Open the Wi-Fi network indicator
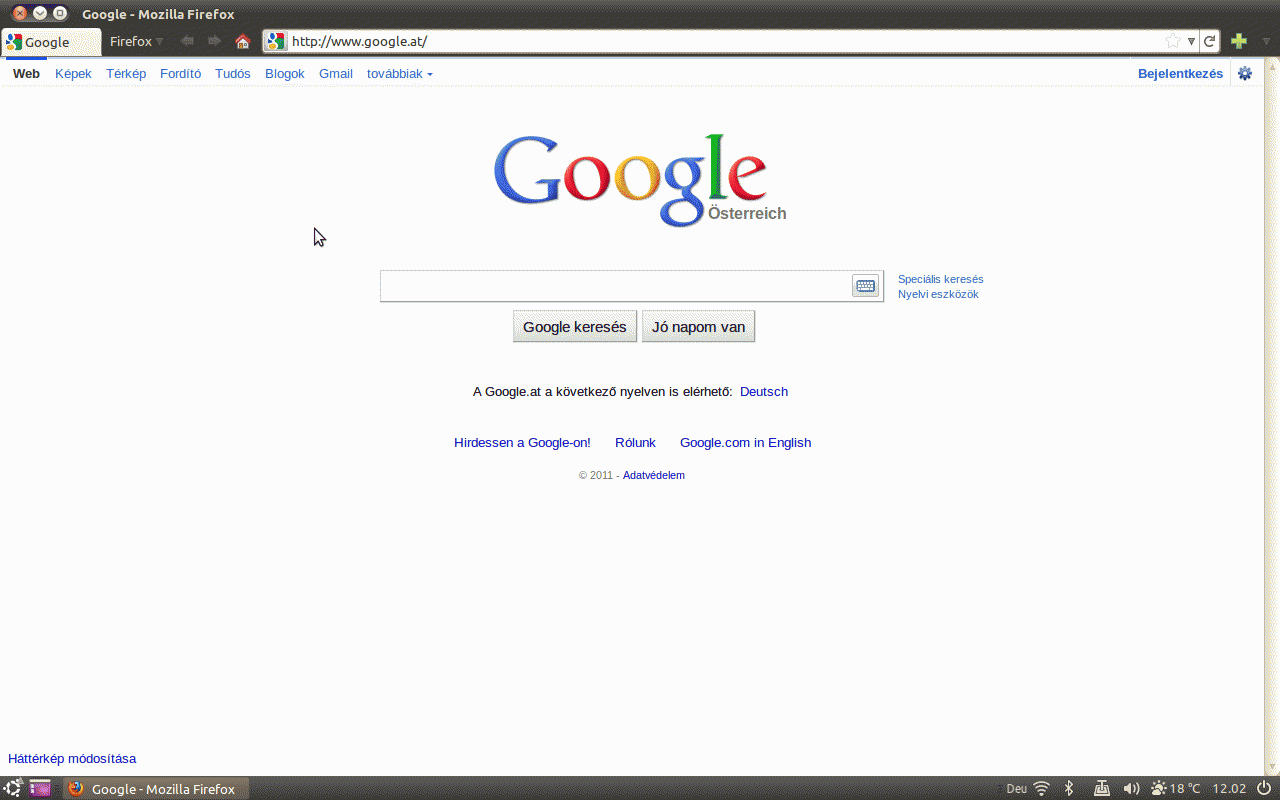 (1041, 788)
